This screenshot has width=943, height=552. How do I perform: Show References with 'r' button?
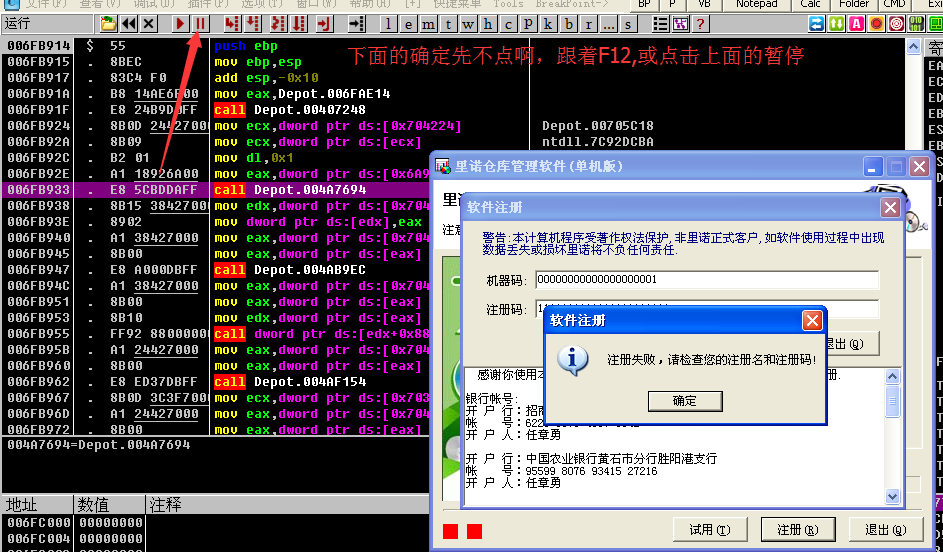pos(588,24)
